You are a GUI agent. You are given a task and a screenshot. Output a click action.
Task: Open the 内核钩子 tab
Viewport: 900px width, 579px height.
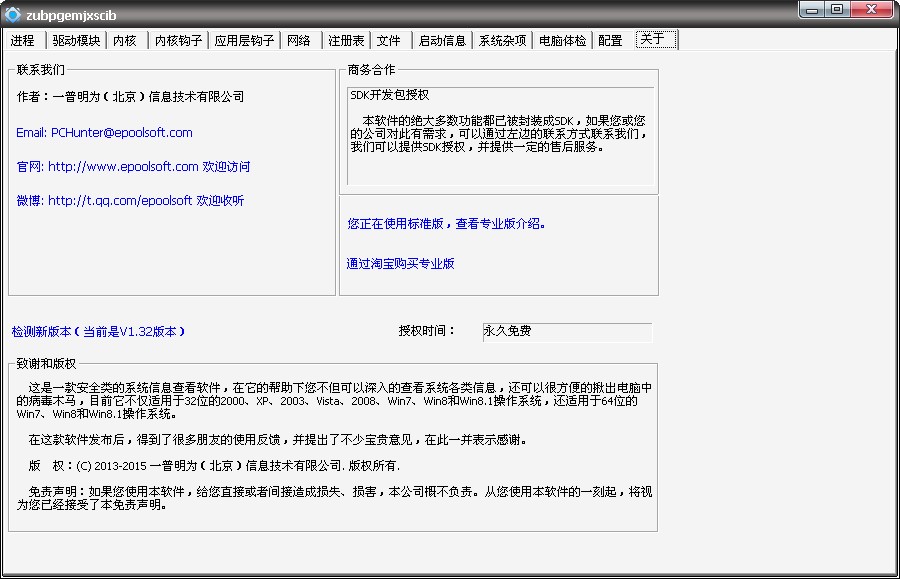click(x=179, y=41)
